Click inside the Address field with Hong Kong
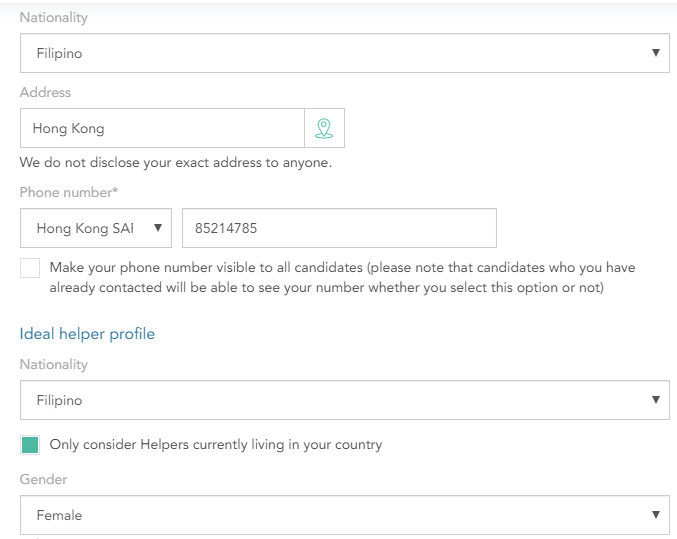Viewport: 677px width, 539px height. (162, 128)
